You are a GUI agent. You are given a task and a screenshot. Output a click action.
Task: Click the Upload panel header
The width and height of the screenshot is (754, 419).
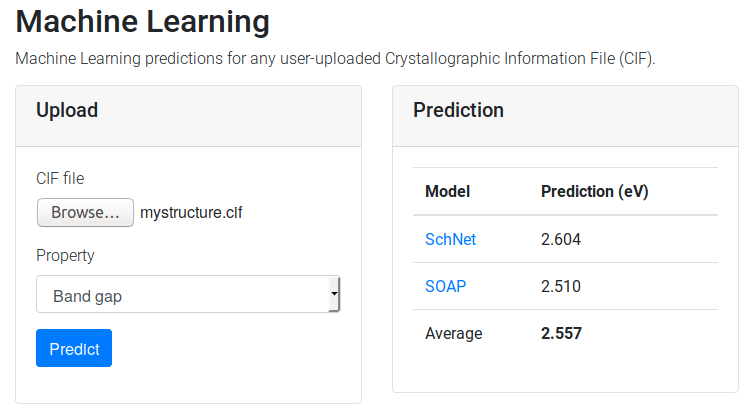pyautogui.click(x=188, y=110)
